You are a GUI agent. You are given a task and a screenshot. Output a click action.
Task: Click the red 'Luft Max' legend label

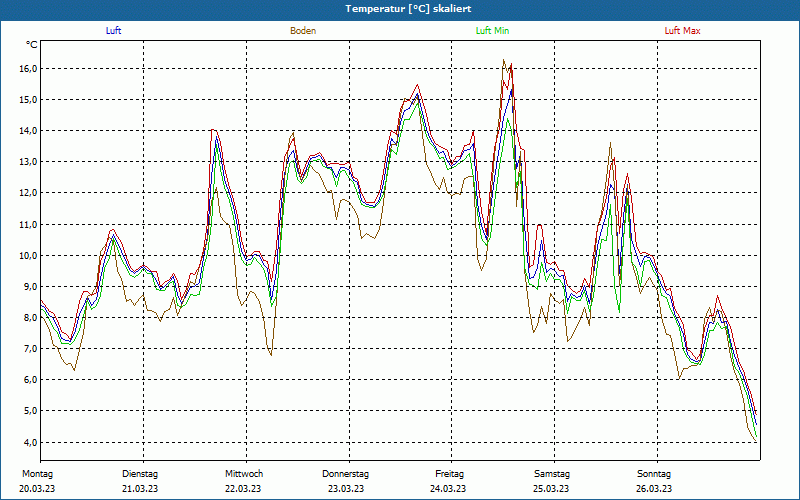(x=682, y=31)
